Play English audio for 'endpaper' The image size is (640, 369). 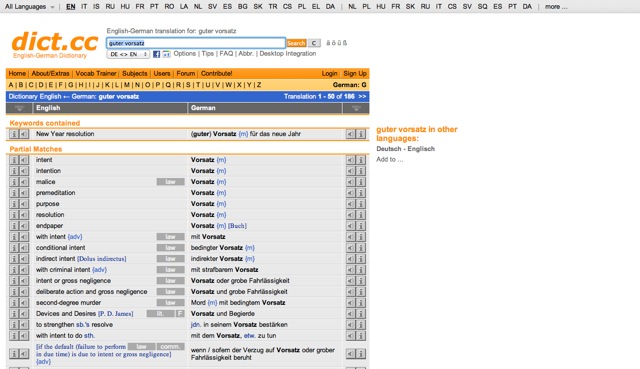(24, 226)
